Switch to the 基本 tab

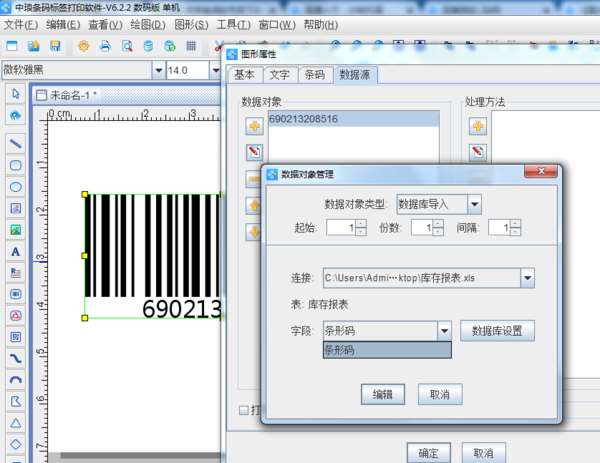click(244, 75)
